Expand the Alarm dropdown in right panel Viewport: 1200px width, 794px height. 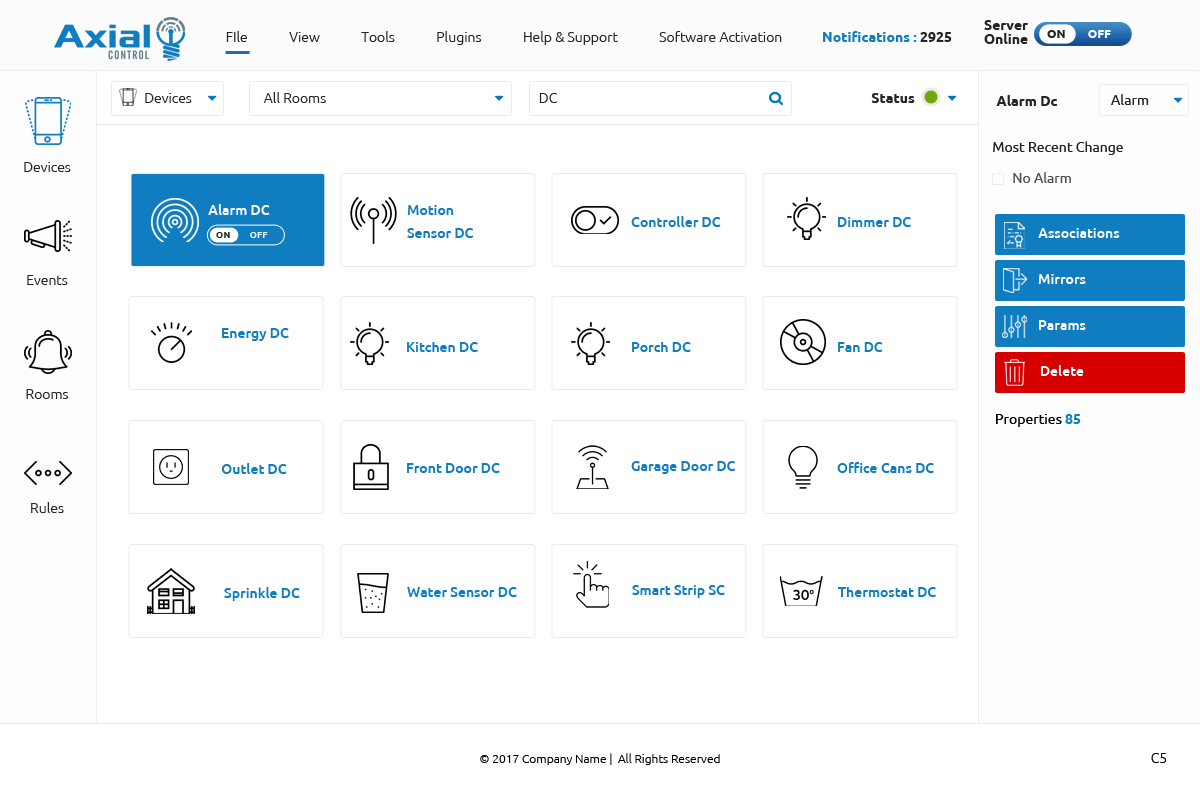[1143, 100]
